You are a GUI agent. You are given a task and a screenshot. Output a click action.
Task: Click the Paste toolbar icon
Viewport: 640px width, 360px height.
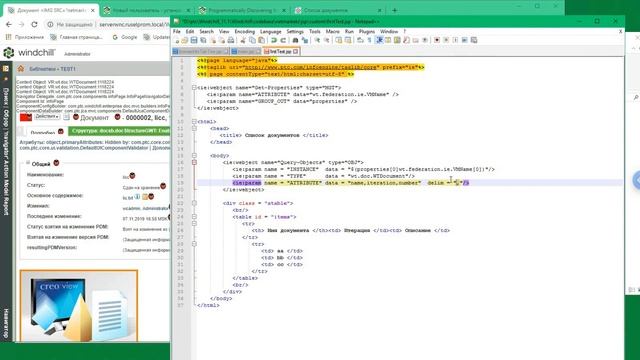(261, 40)
